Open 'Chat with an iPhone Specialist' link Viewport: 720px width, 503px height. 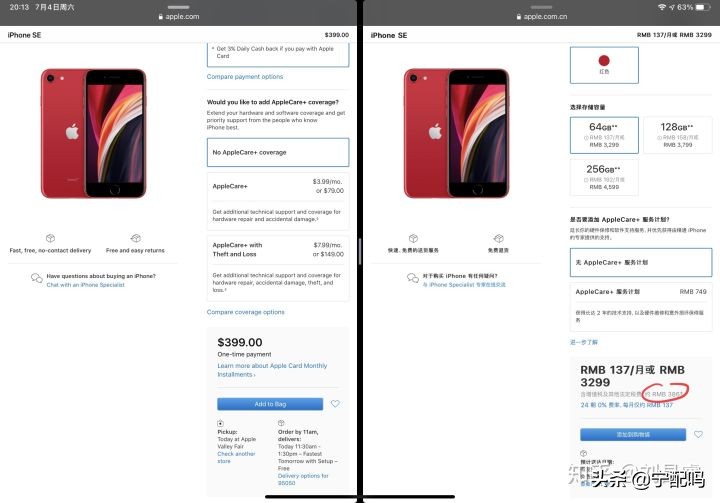tap(86, 285)
